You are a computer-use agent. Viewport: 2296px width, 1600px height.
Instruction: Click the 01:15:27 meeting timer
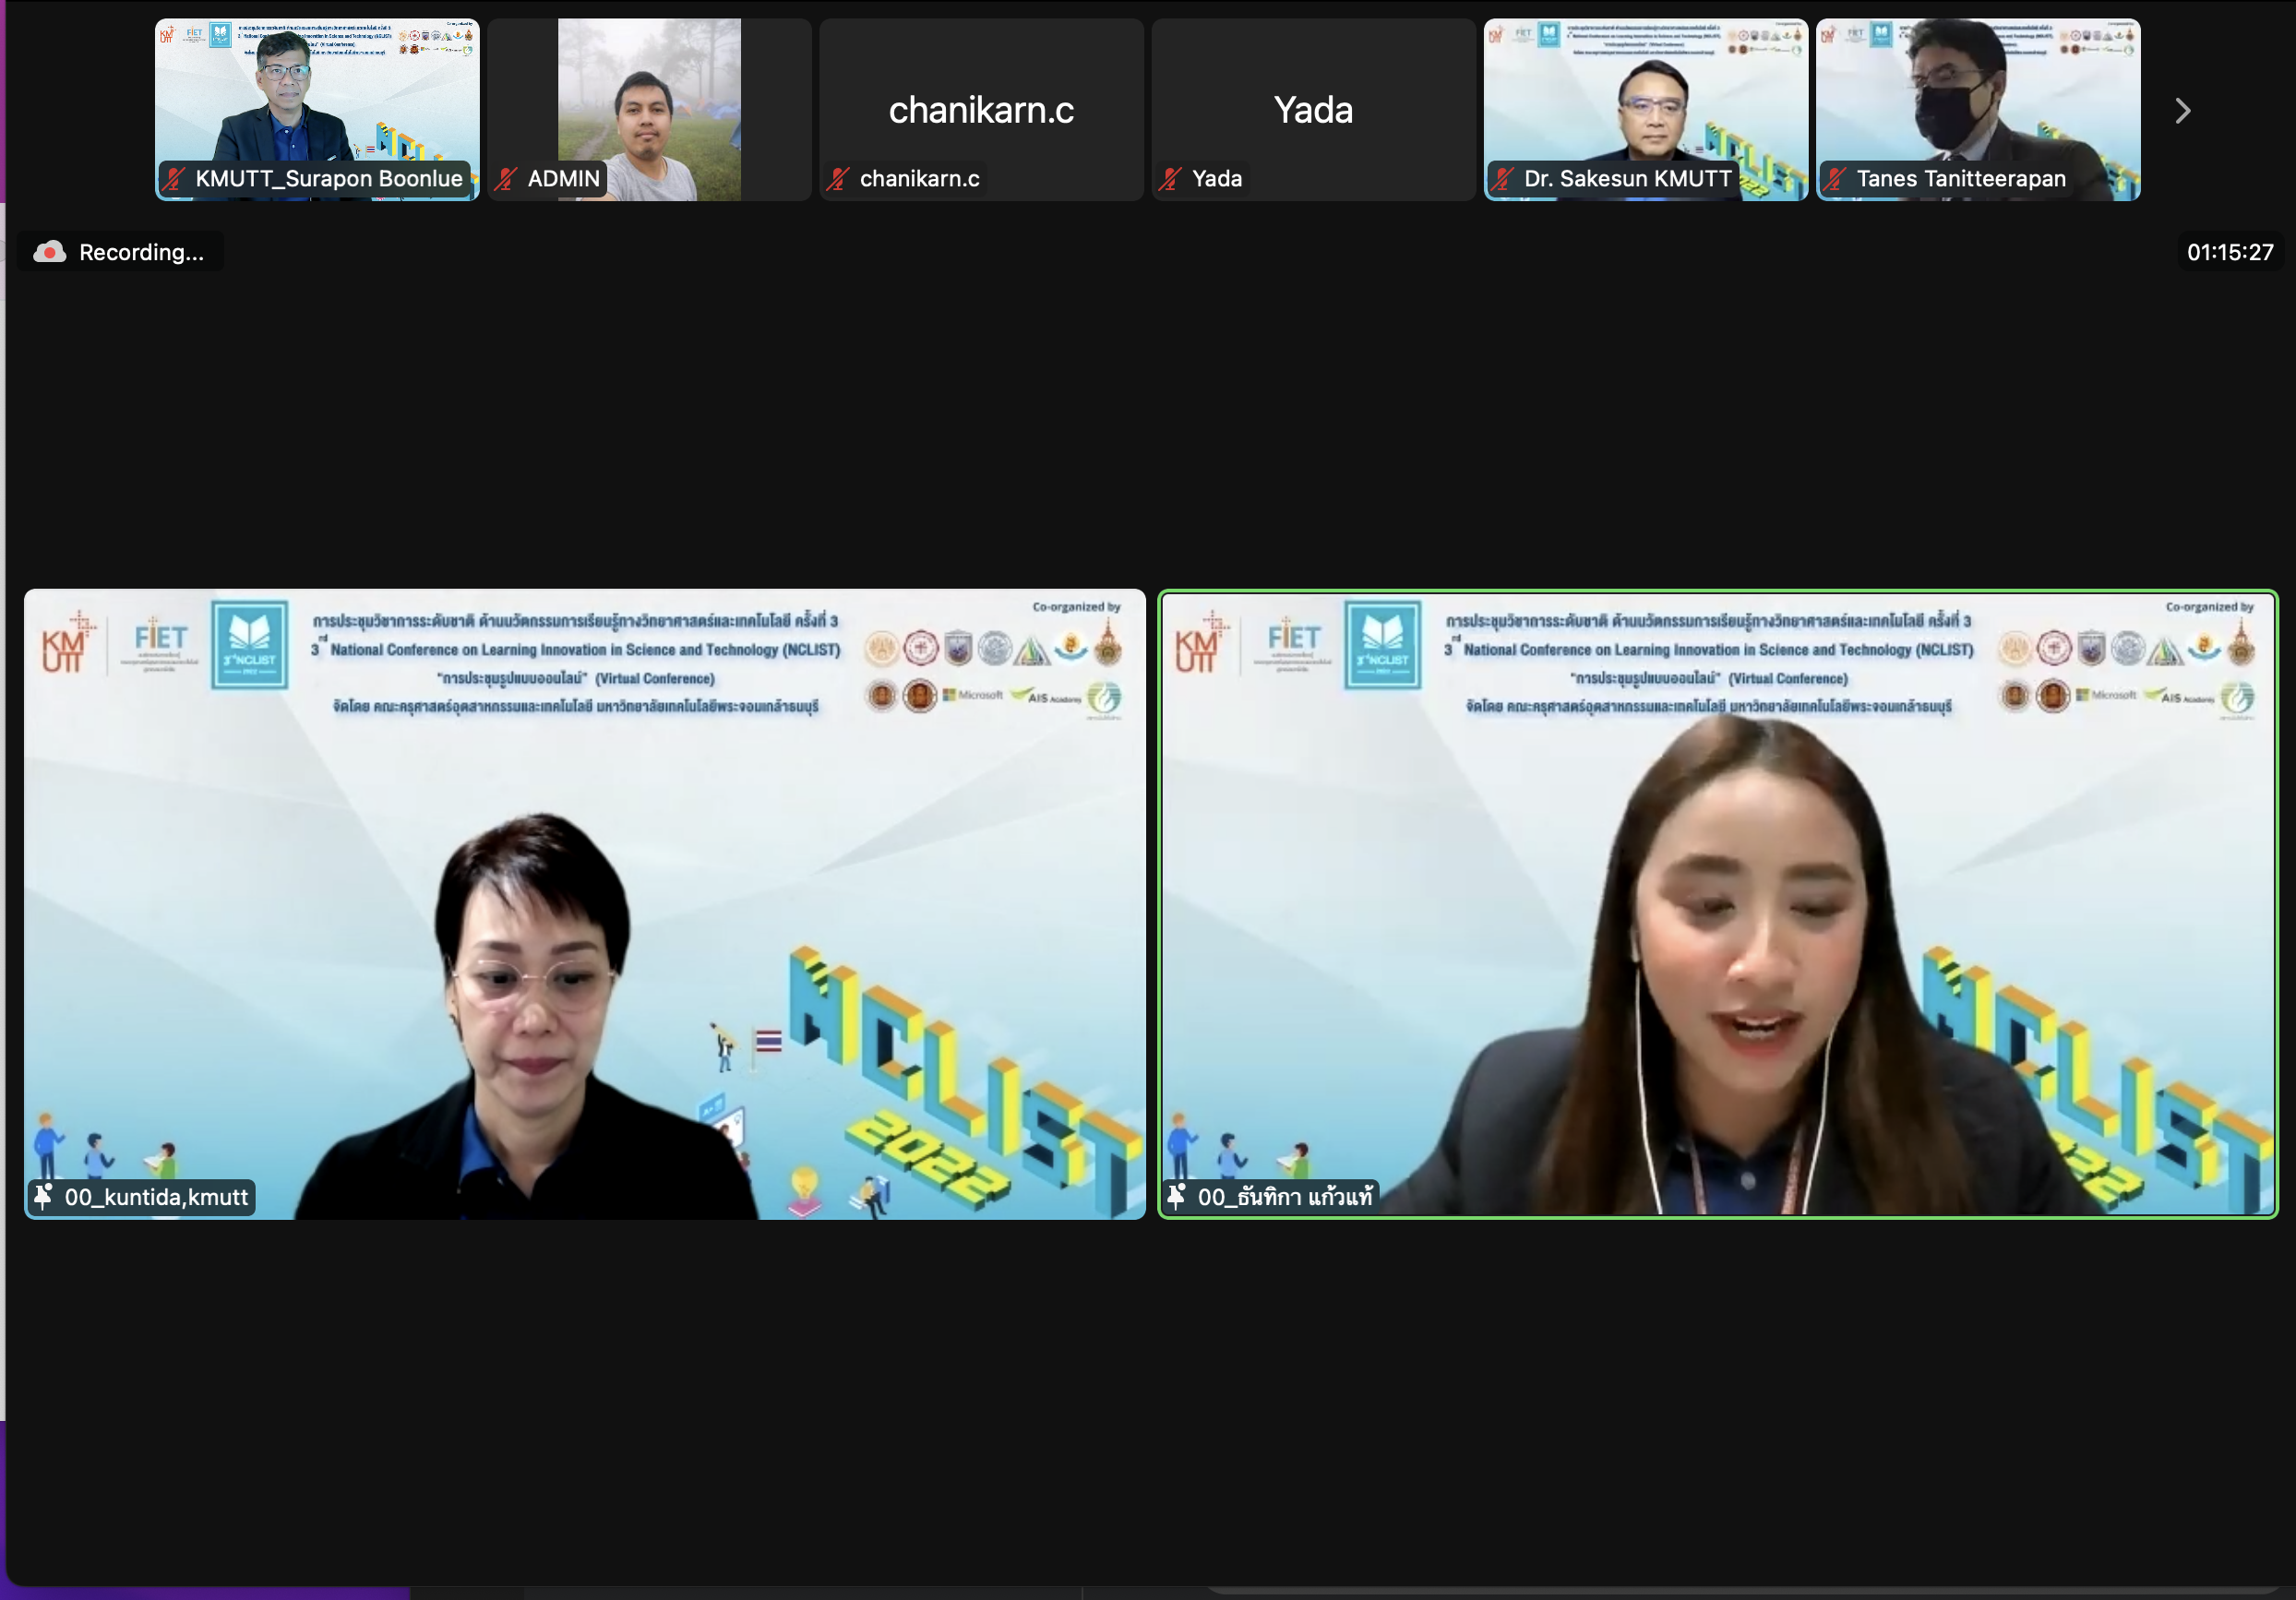tap(2229, 252)
